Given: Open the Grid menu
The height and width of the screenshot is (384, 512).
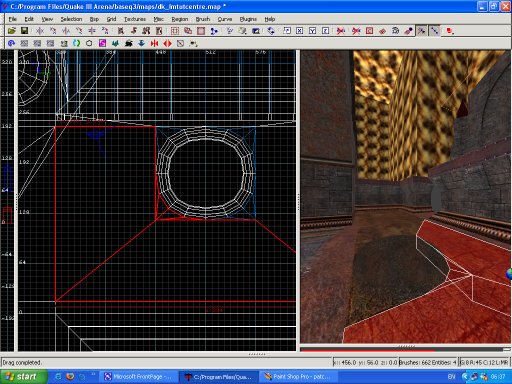Looking at the screenshot, I should click(x=111, y=19).
